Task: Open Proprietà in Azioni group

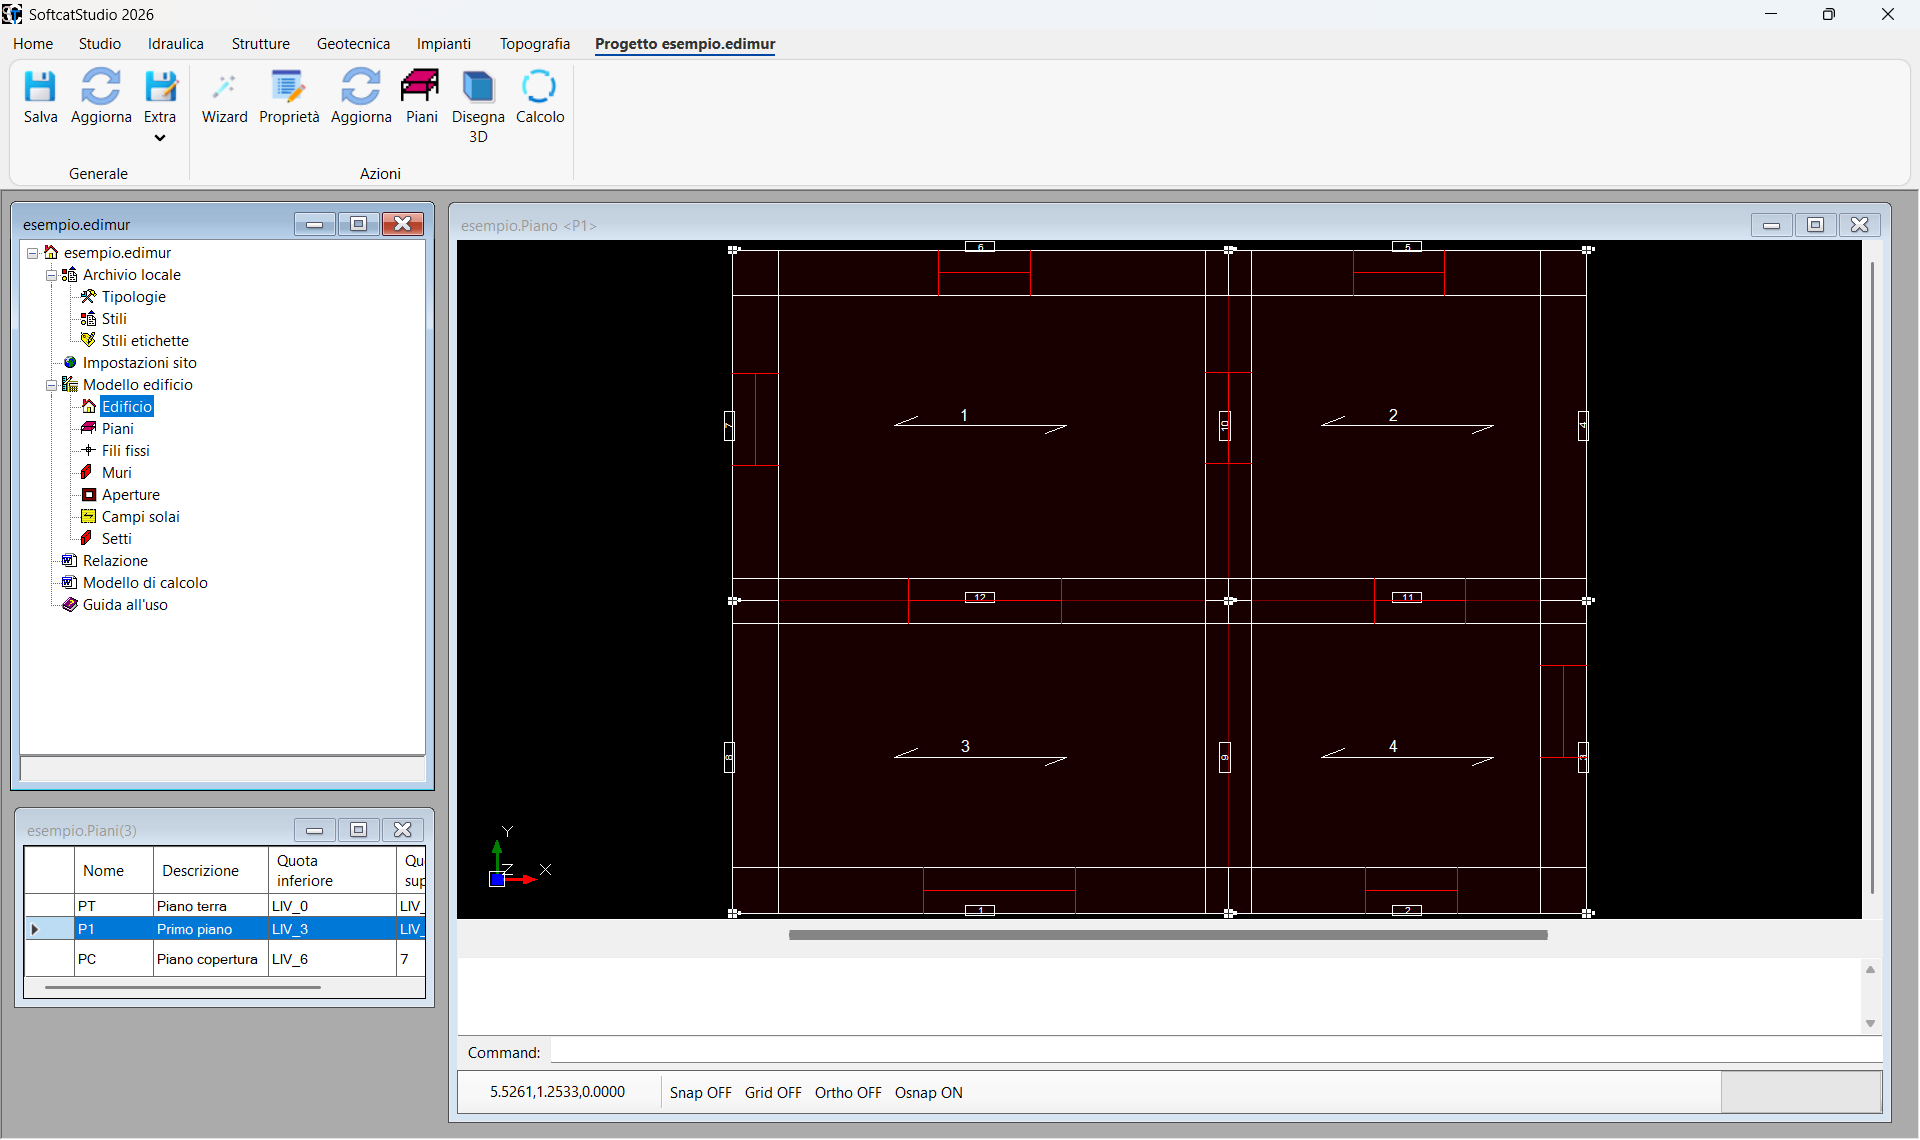Action: [x=289, y=96]
